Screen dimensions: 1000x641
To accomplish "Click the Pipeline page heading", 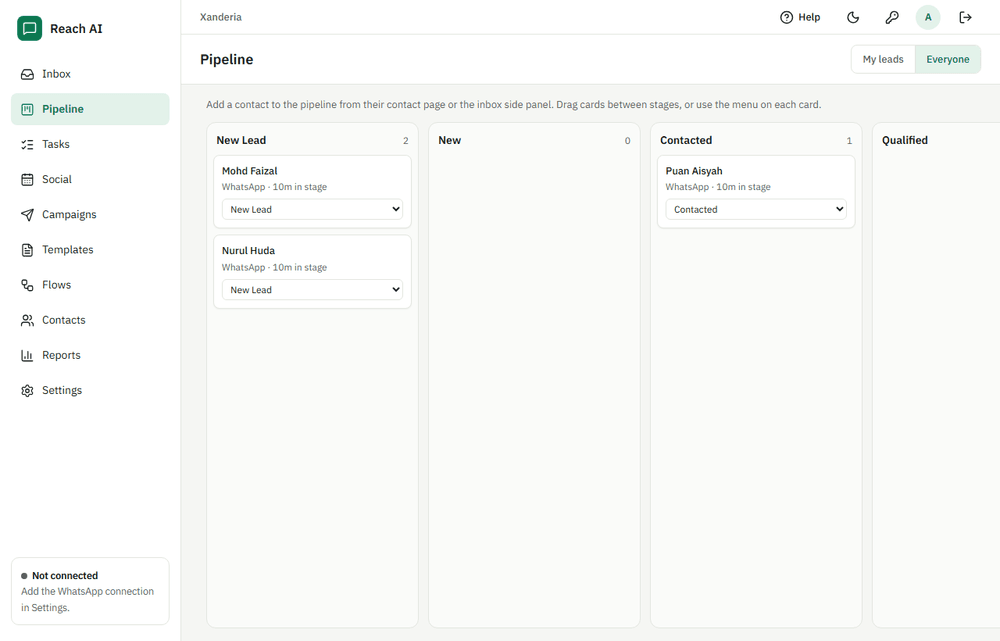I will [x=226, y=59].
